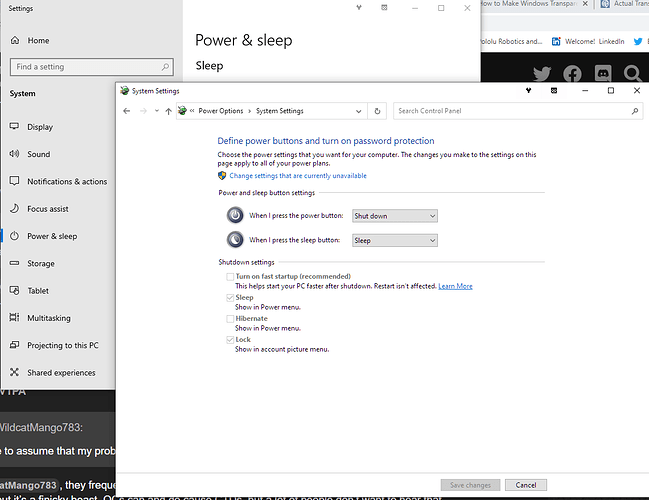Click the pin icon in System Settings title bar
649x500 pixels.
pyautogui.click(x=528, y=91)
